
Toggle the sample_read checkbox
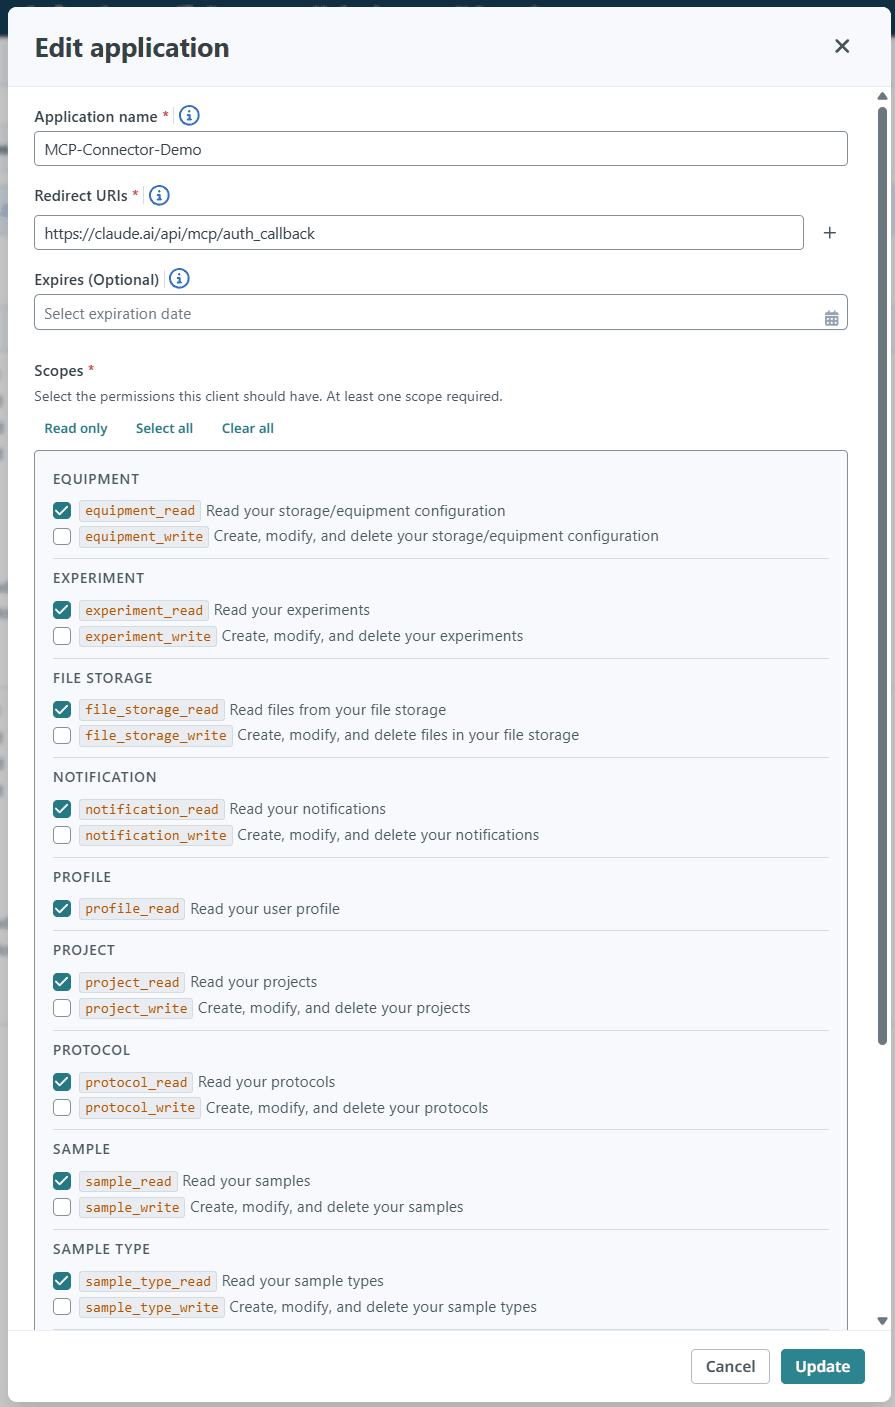pos(62,1181)
